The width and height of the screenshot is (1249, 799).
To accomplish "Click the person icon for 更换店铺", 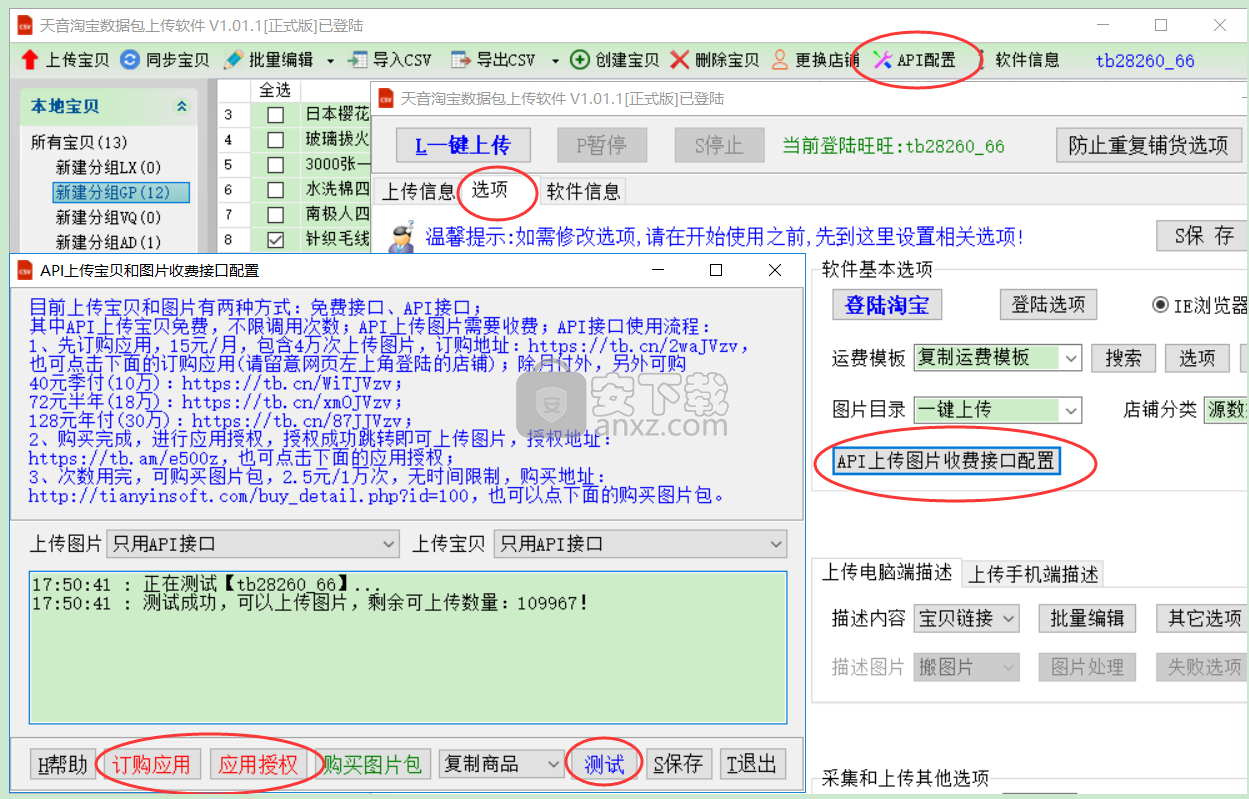I will click(780, 60).
